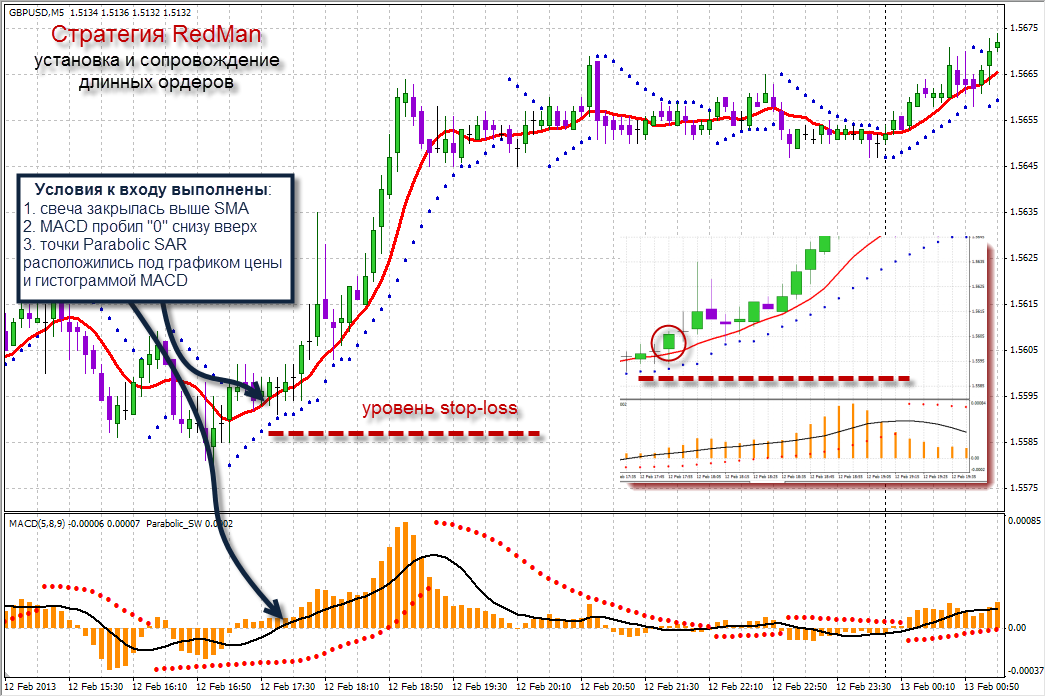Select the 1.5605 price axis label
The width and height of the screenshot is (1046, 697).
pos(1024,350)
